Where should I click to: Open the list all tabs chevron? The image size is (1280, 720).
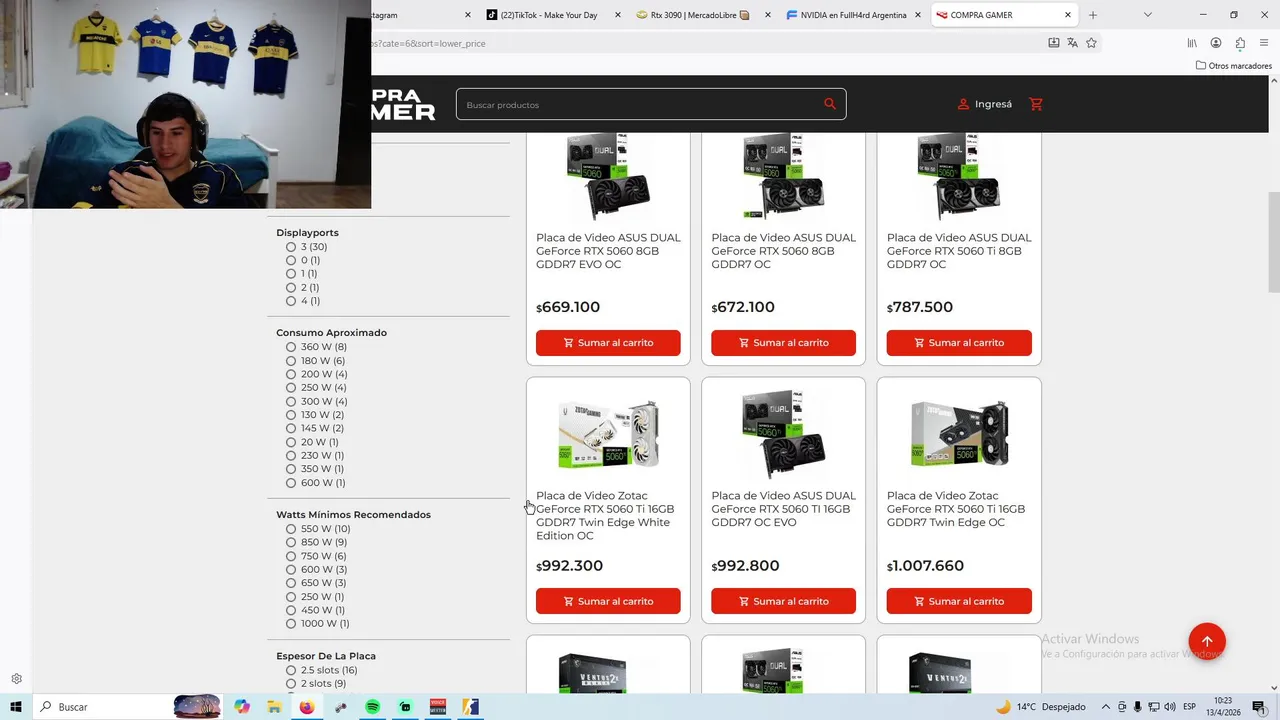tap(1147, 15)
